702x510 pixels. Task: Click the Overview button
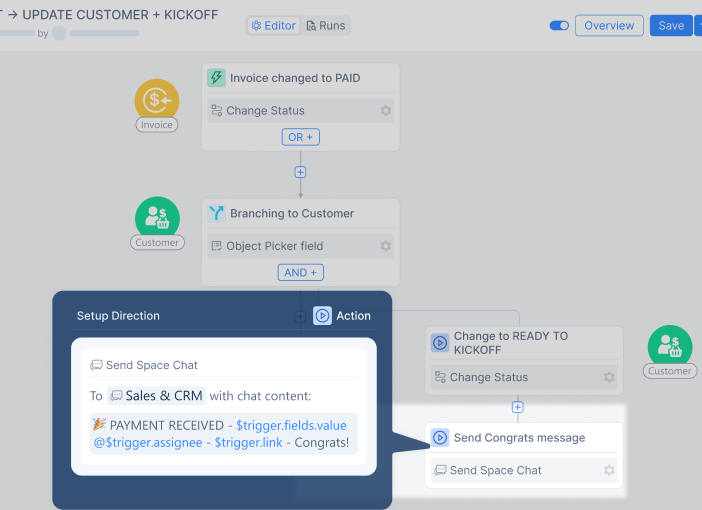coord(609,26)
